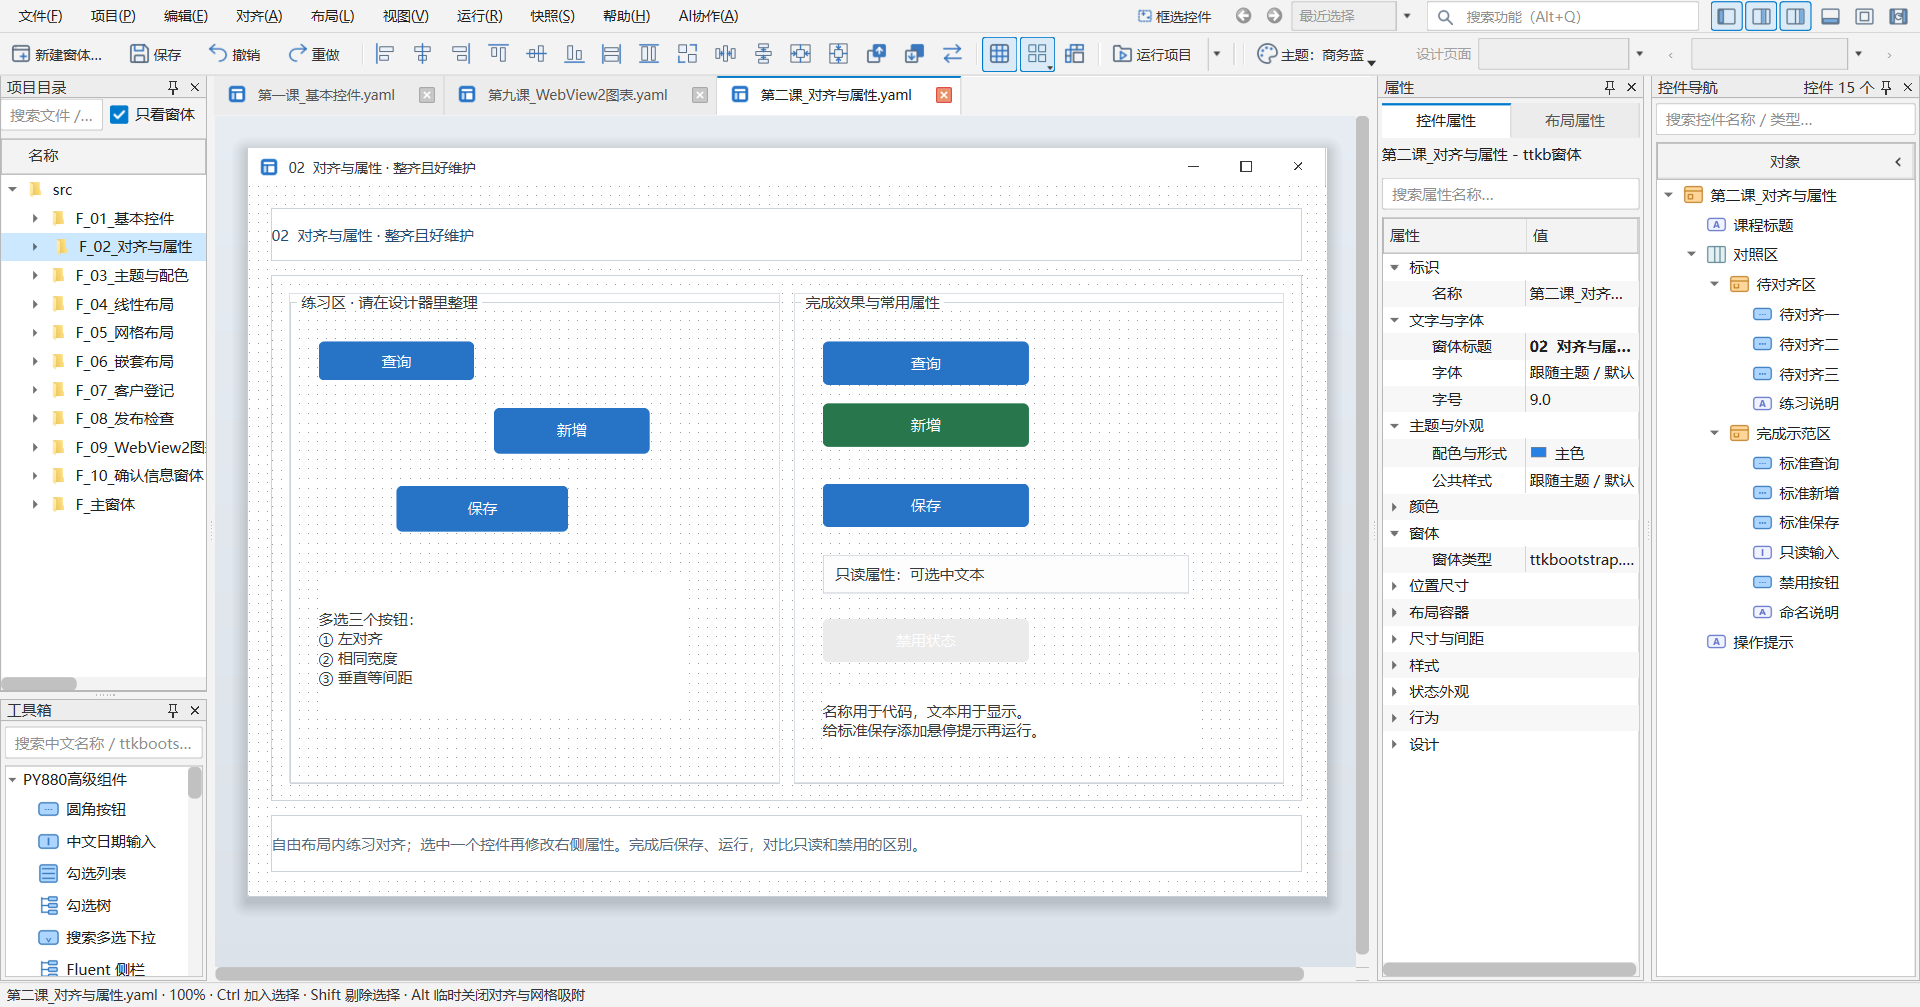This screenshot has height=1007, width=1920.
Task: Toggle the left sidebar panel visibility
Action: coord(1726,16)
